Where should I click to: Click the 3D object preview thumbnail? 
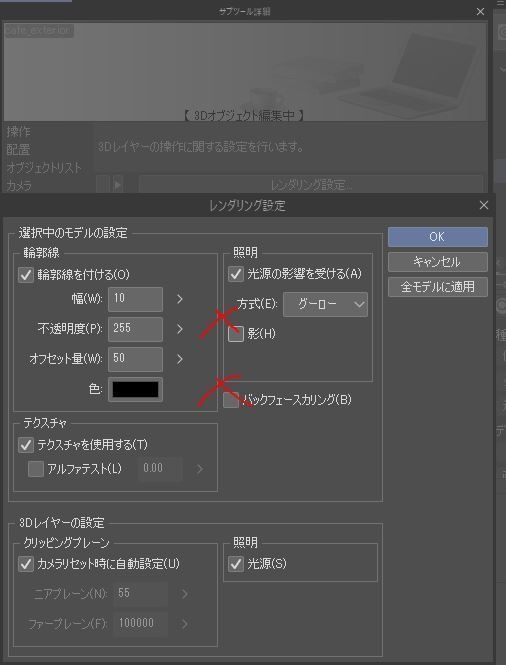coord(245,72)
